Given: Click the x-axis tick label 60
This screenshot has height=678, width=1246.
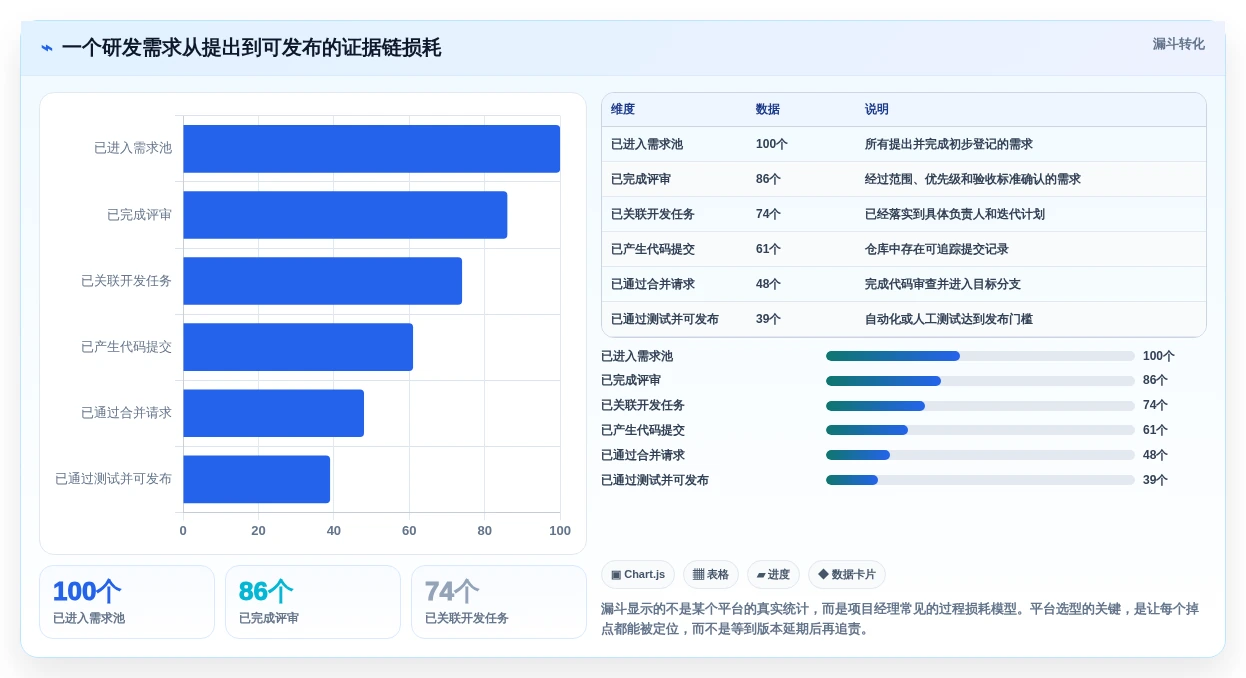Looking at the screenshot, I should (x=409, y=531).
